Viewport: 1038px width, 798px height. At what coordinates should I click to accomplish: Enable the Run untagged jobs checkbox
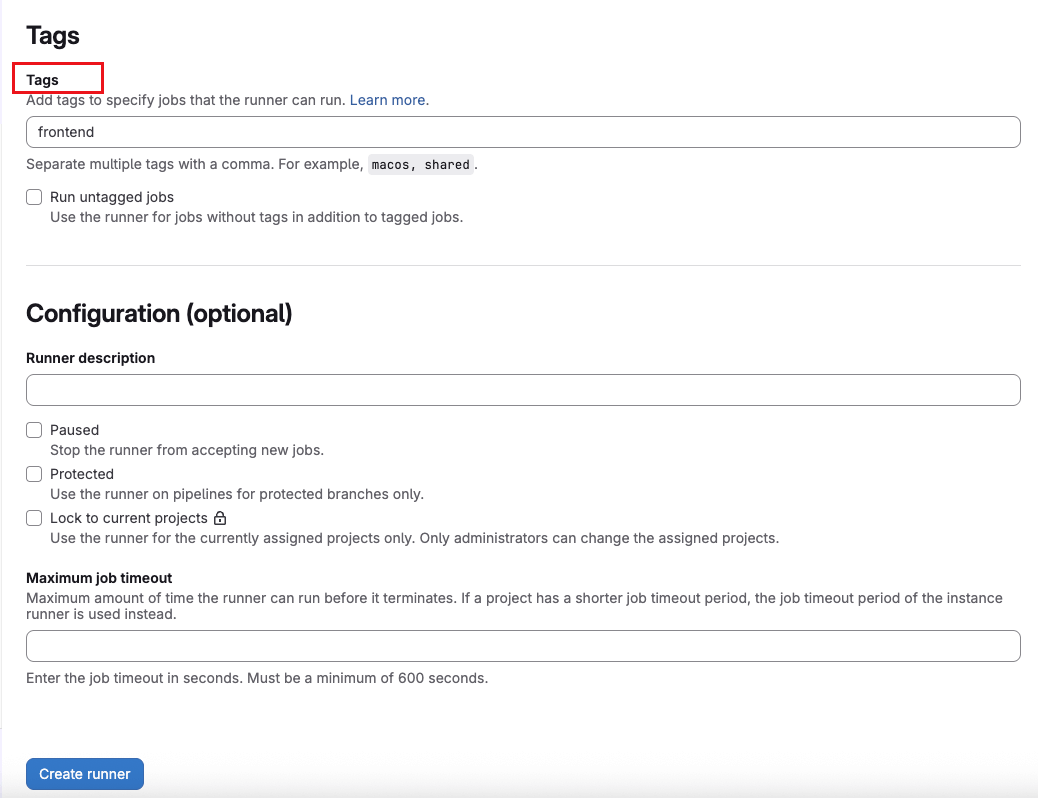click(34, 197)
